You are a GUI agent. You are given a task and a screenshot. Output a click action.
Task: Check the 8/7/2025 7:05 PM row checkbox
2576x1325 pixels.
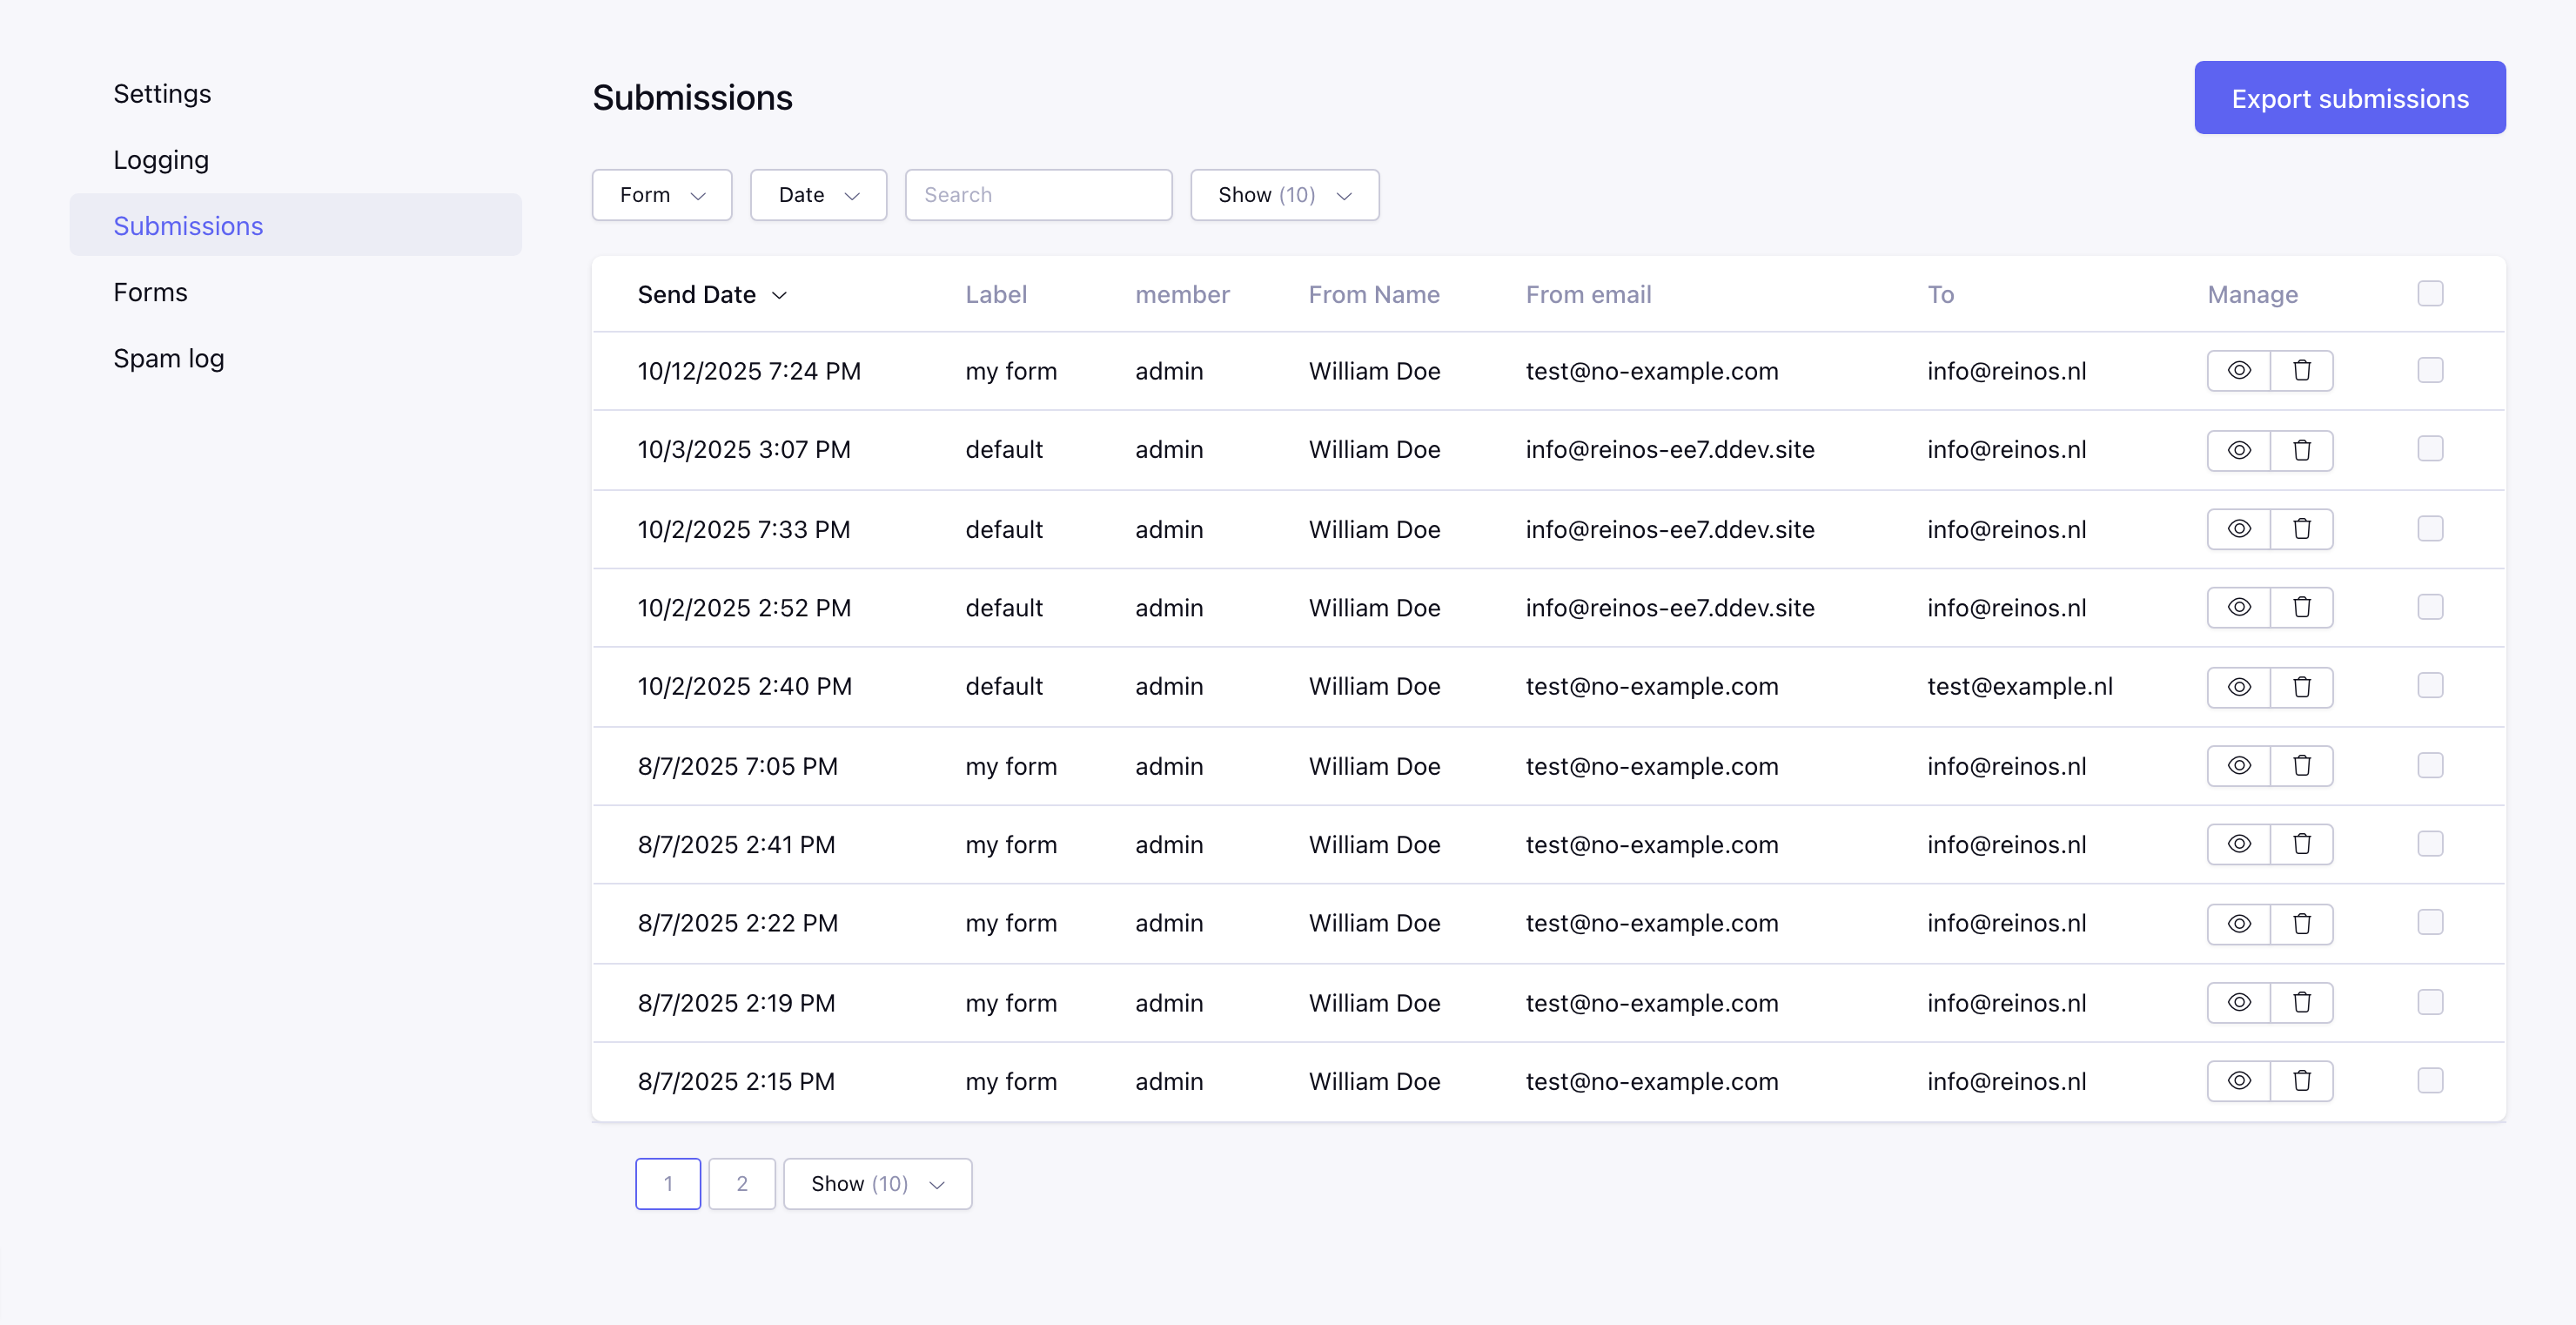pyautogui.click(x=2430, y=765)
